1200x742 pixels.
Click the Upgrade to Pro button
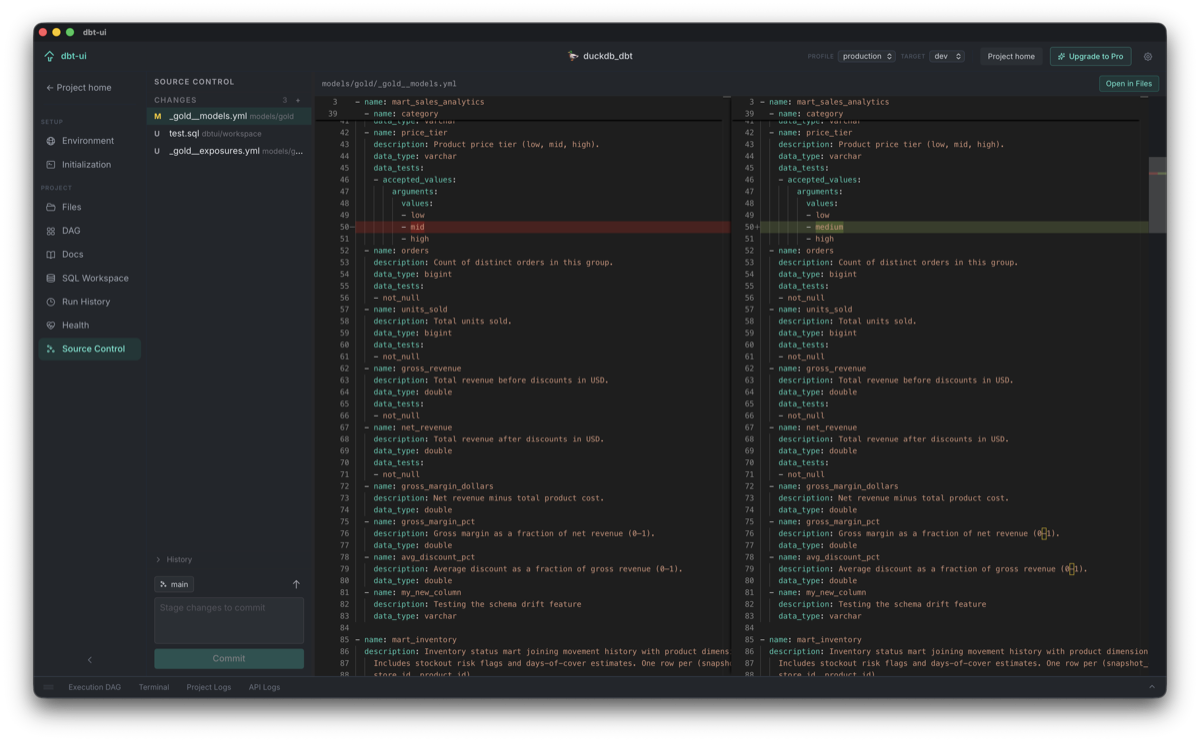point(1091,57)
